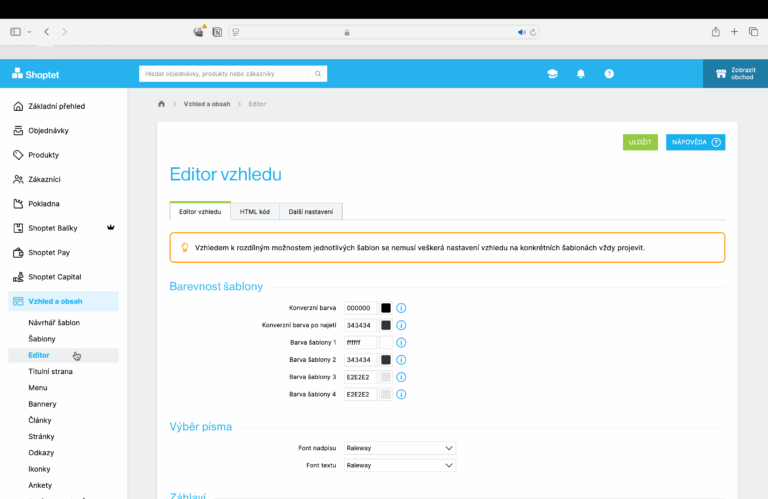Viewport: 768px width, 499px height.
Task: Click the Barva šablony 2 hex field
Action: (360, 360)
